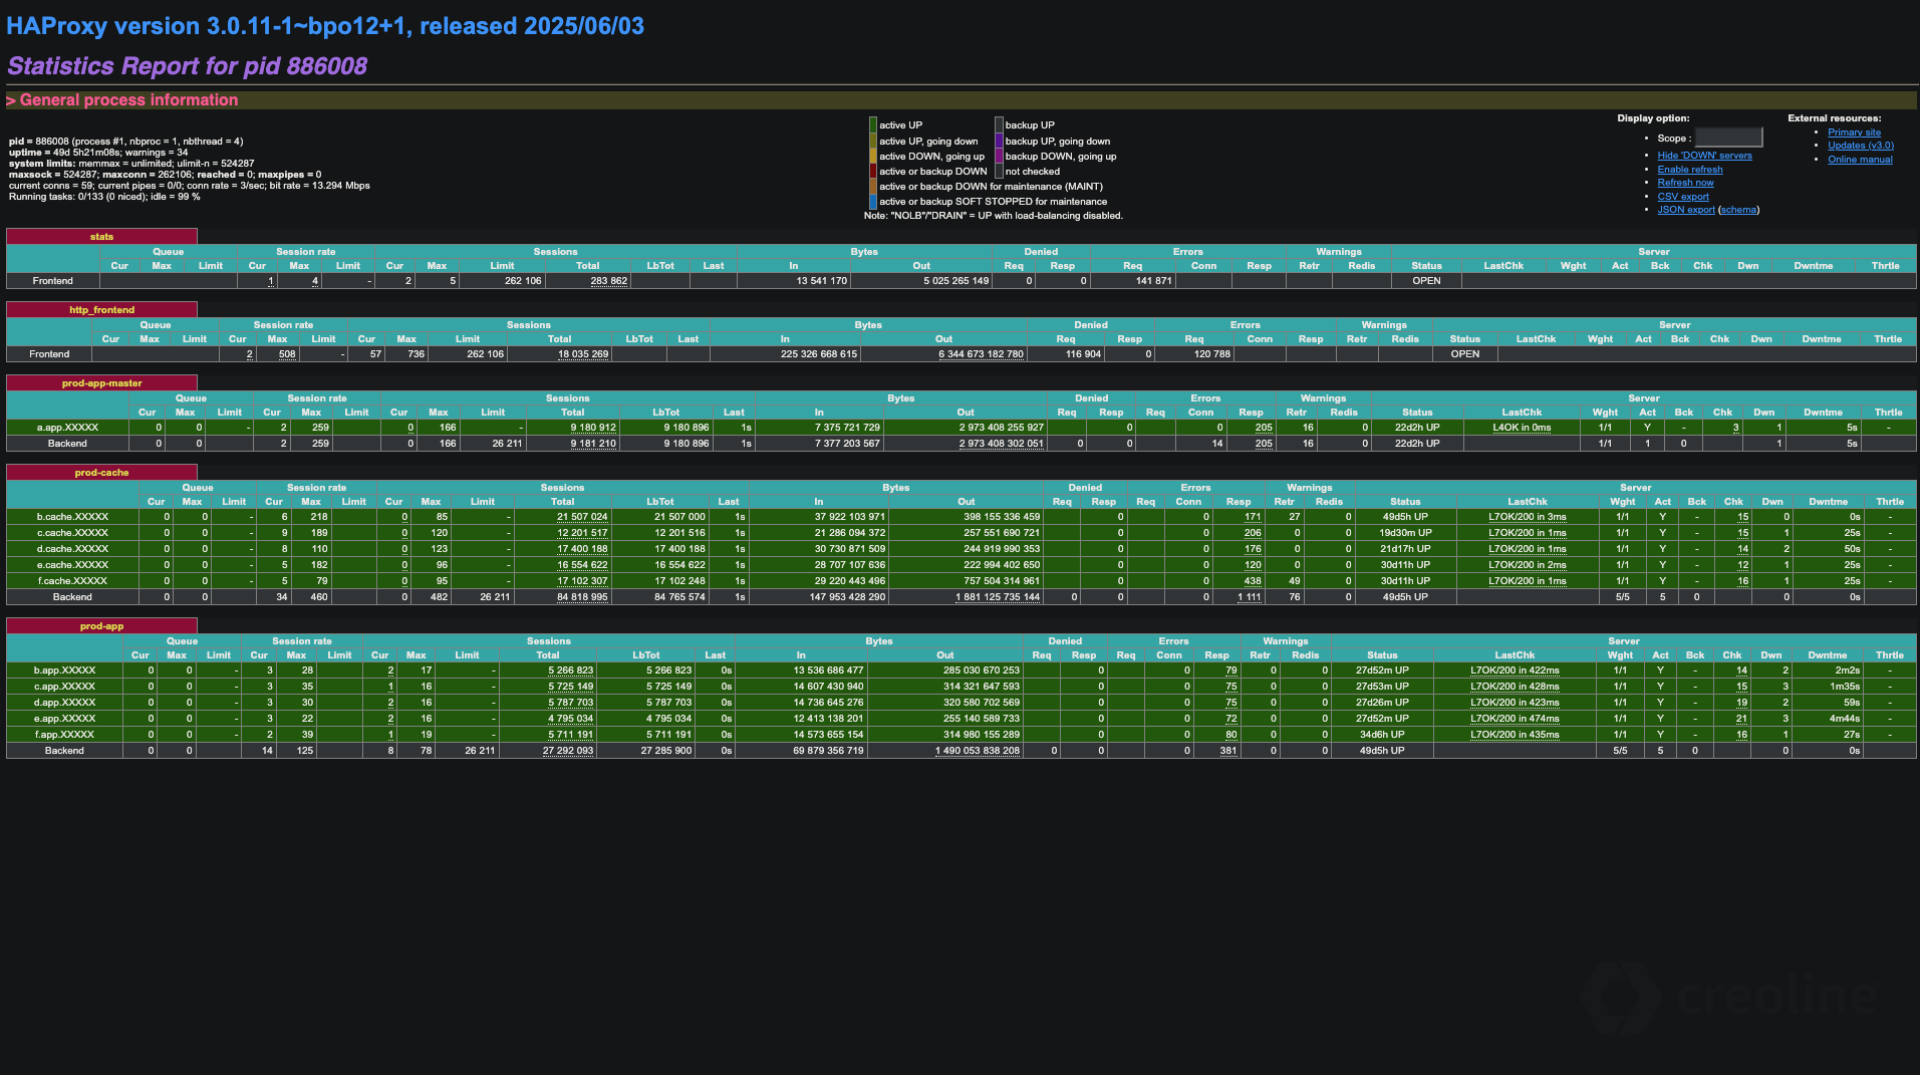
Task: Click the 'Statistics Report for pid 886008' title
Action: coord(187,66)
